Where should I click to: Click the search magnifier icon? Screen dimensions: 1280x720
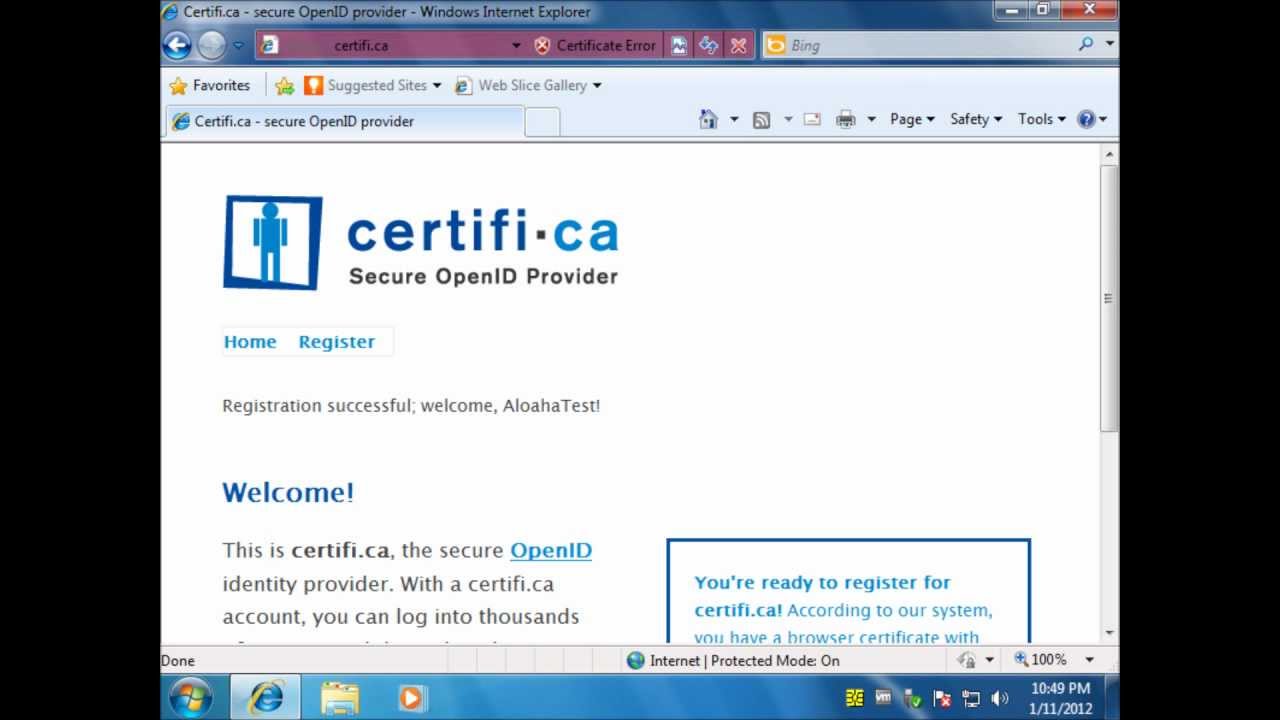[1086, 45]
